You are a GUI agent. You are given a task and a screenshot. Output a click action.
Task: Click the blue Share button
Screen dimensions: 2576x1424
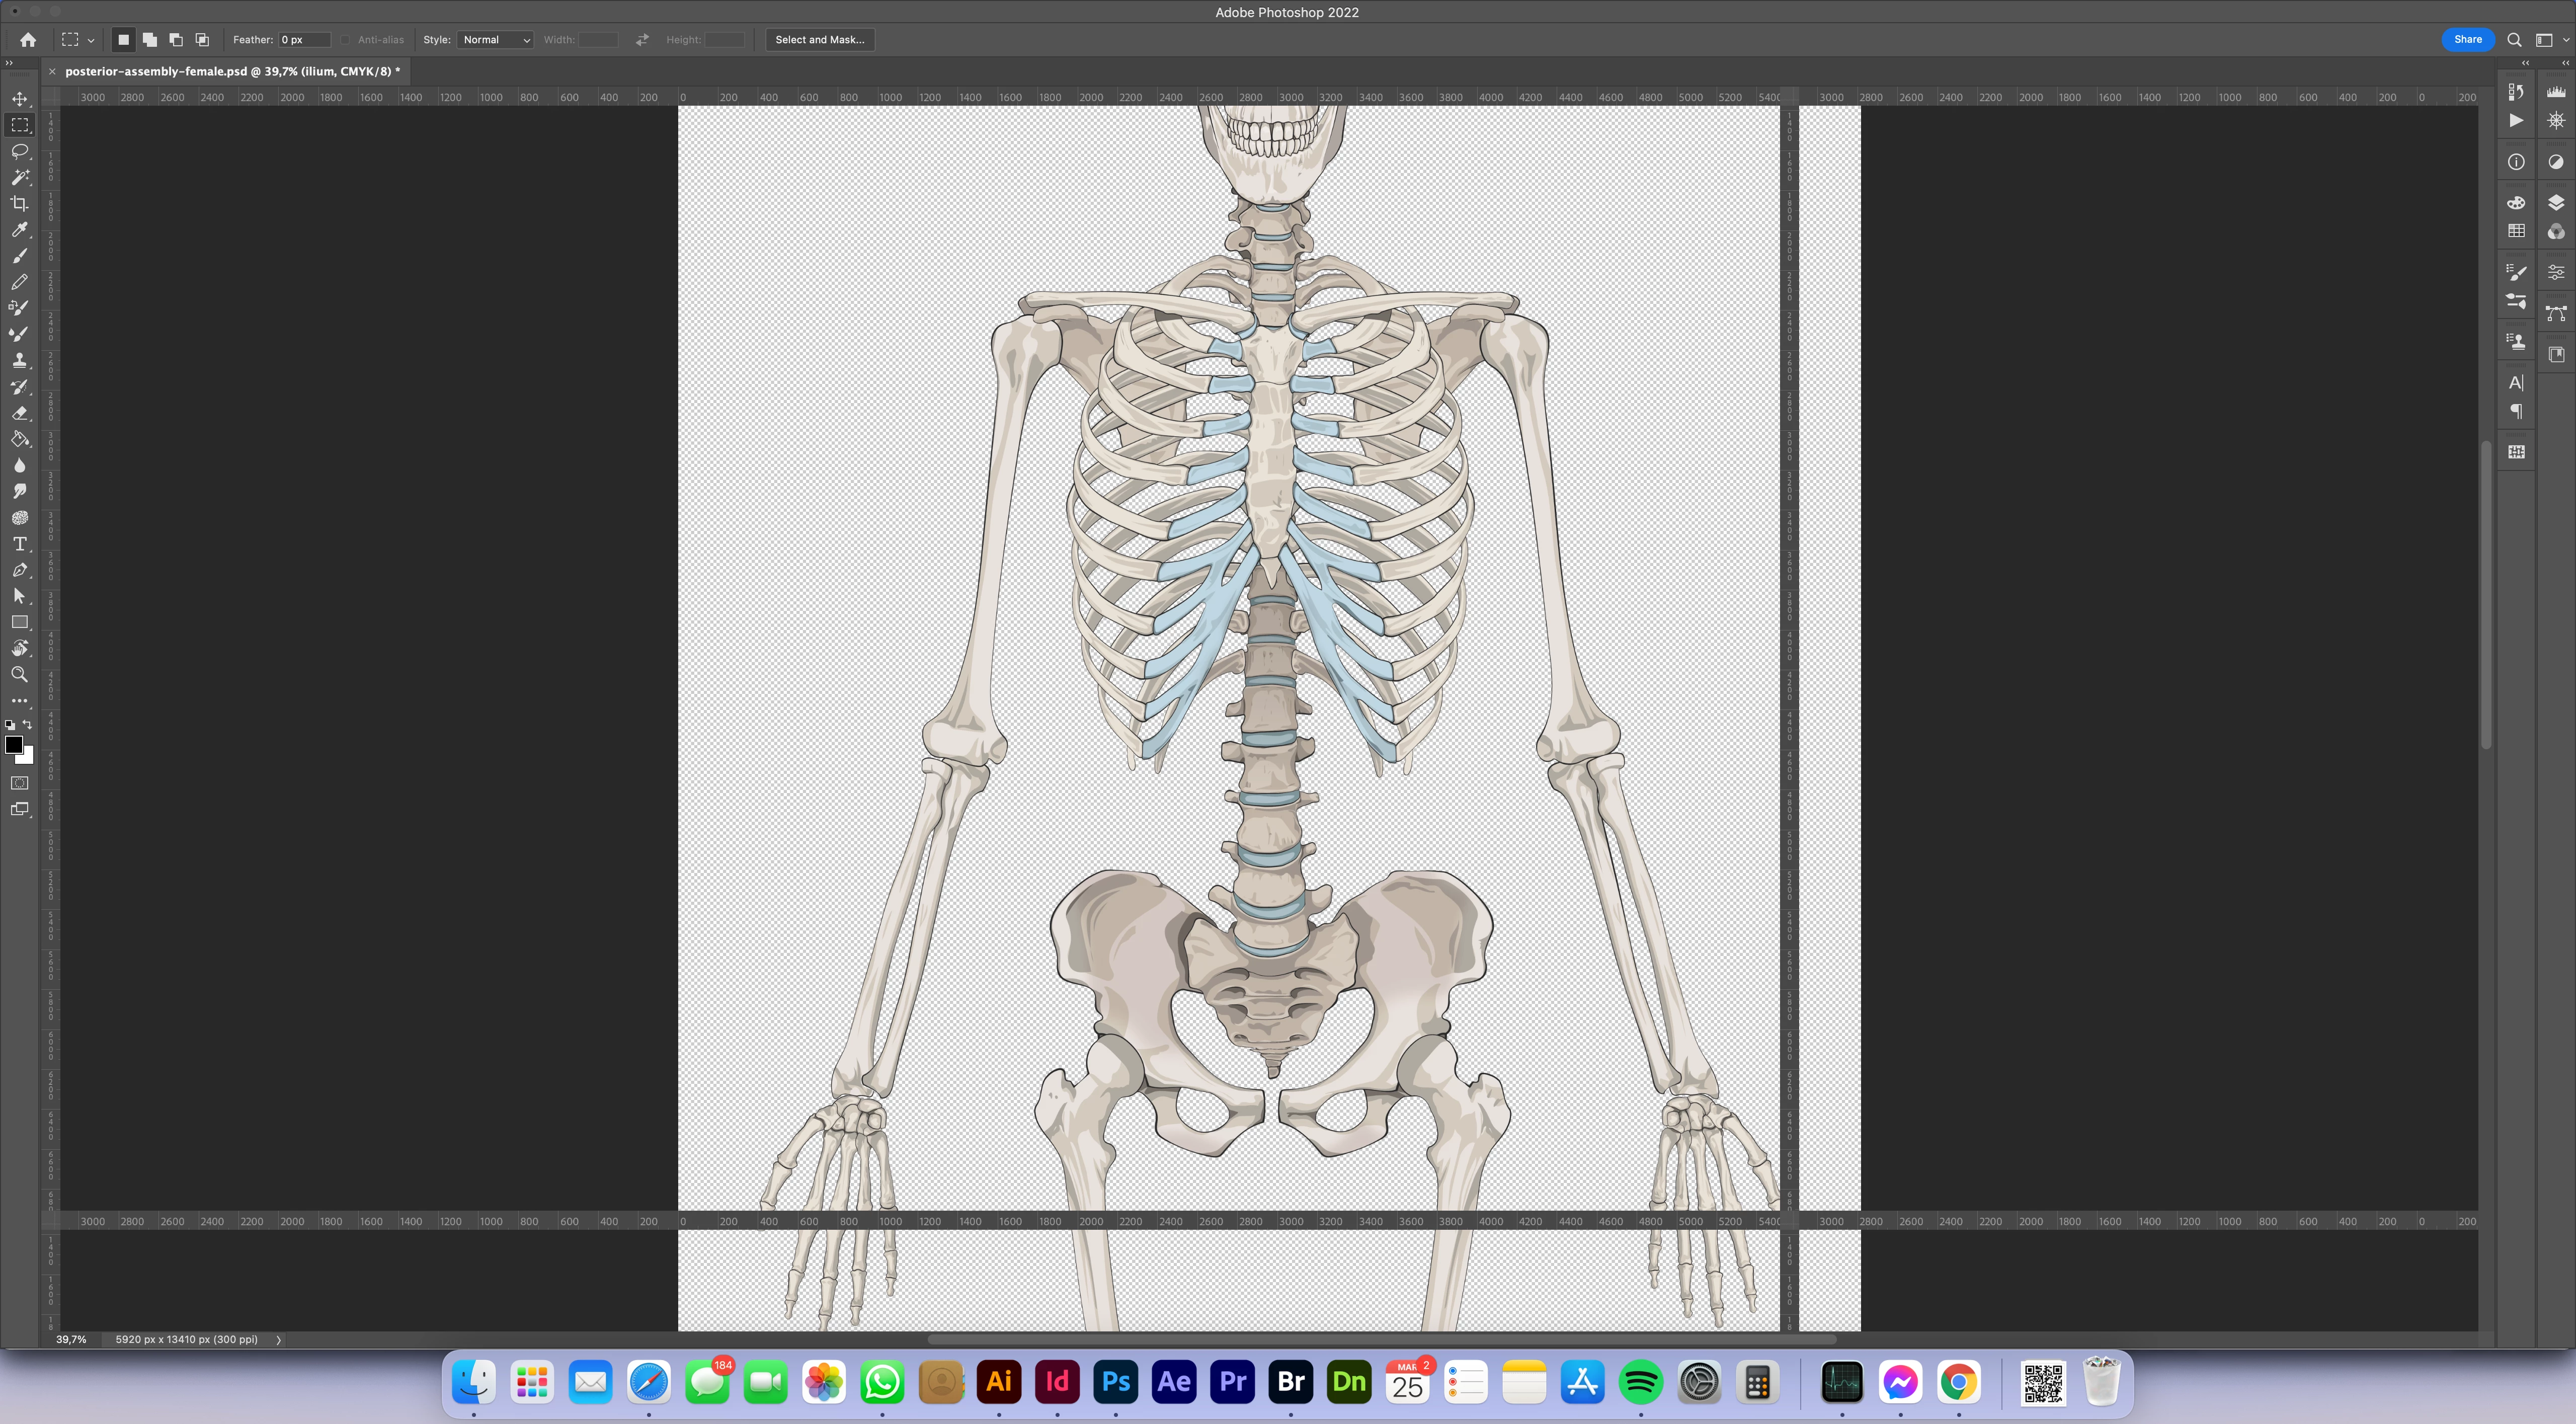[x=2467, y=40]
